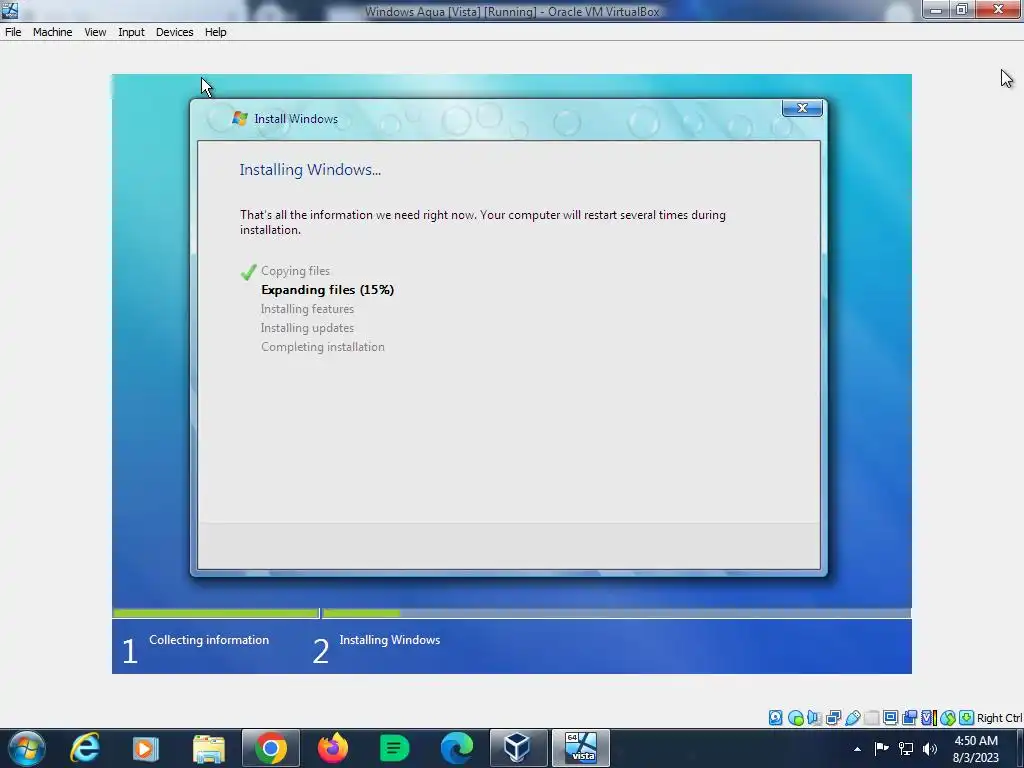This screenshot has height=768, width=1024.
Task: Click the Collecting information progress bar
Action: pos(216,613)
